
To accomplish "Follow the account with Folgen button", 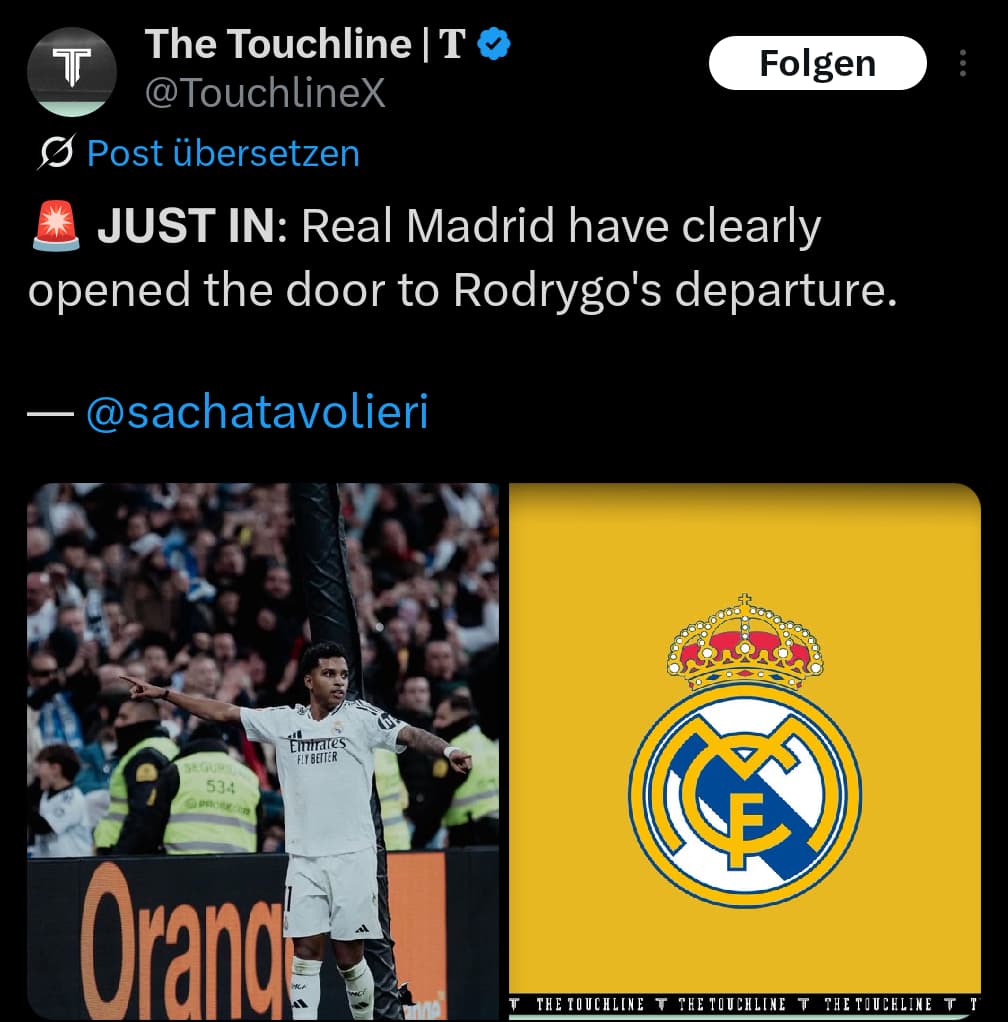I will [817, 63].
